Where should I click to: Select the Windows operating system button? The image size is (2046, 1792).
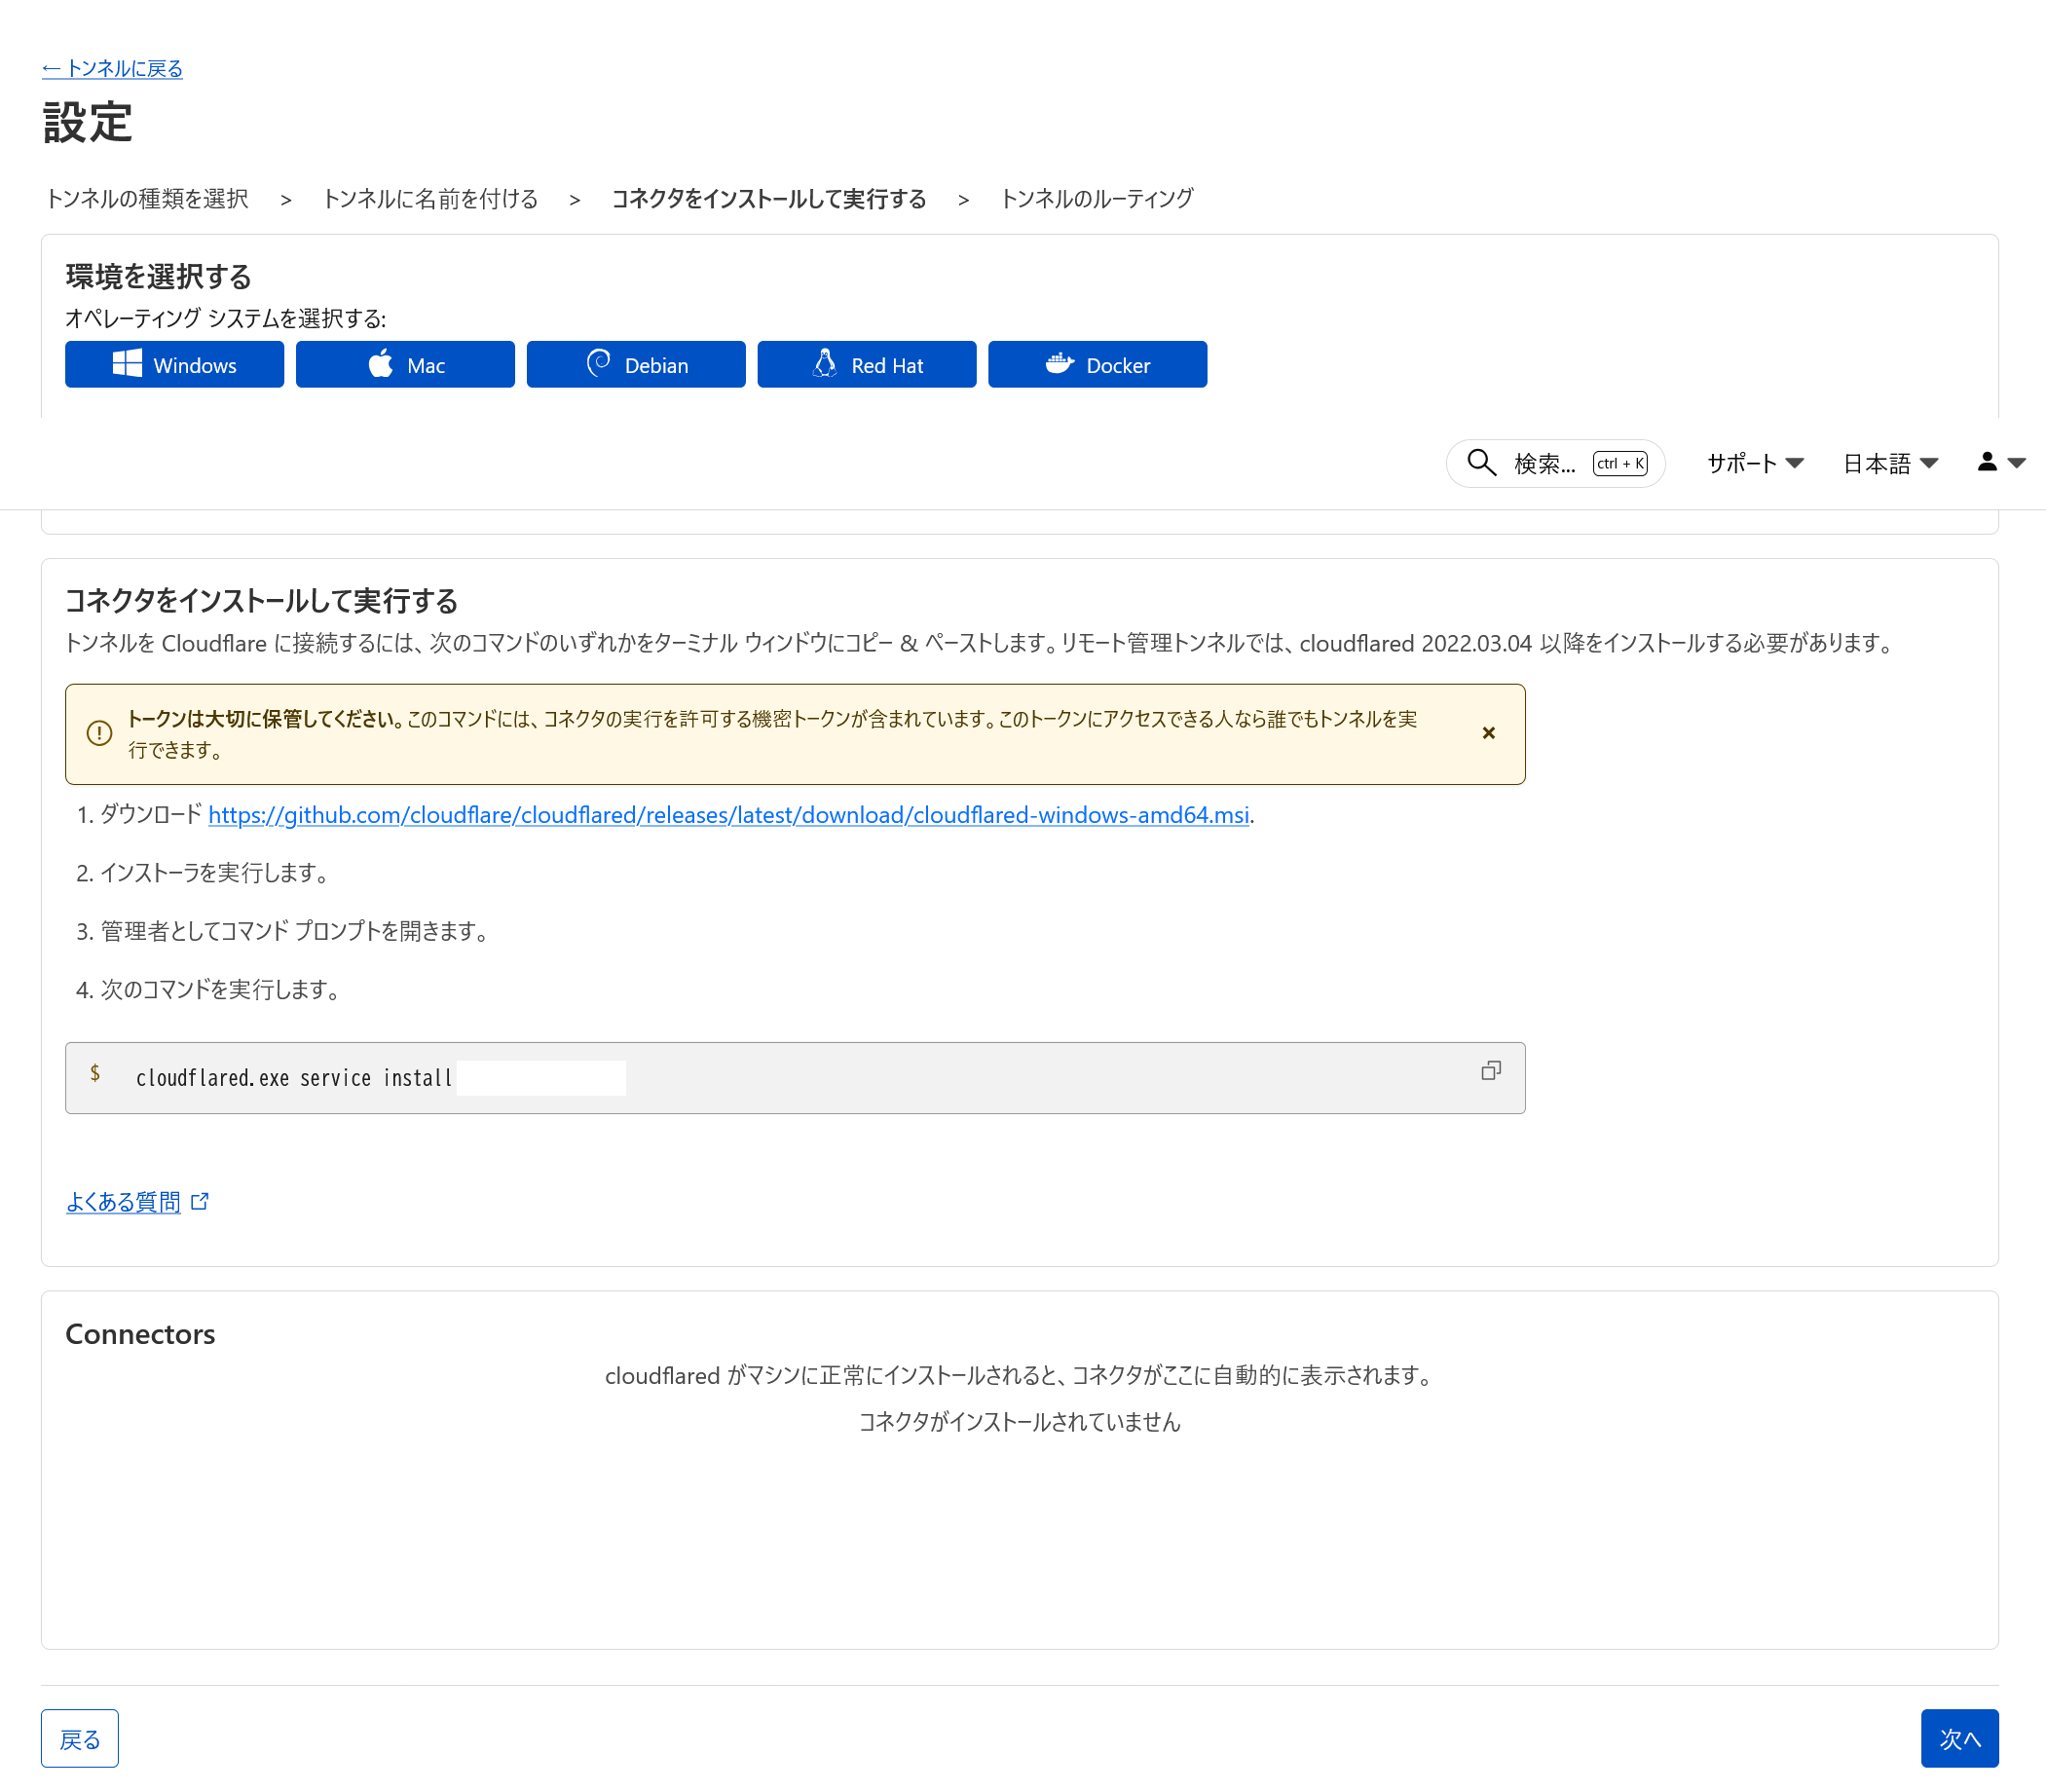174,364
